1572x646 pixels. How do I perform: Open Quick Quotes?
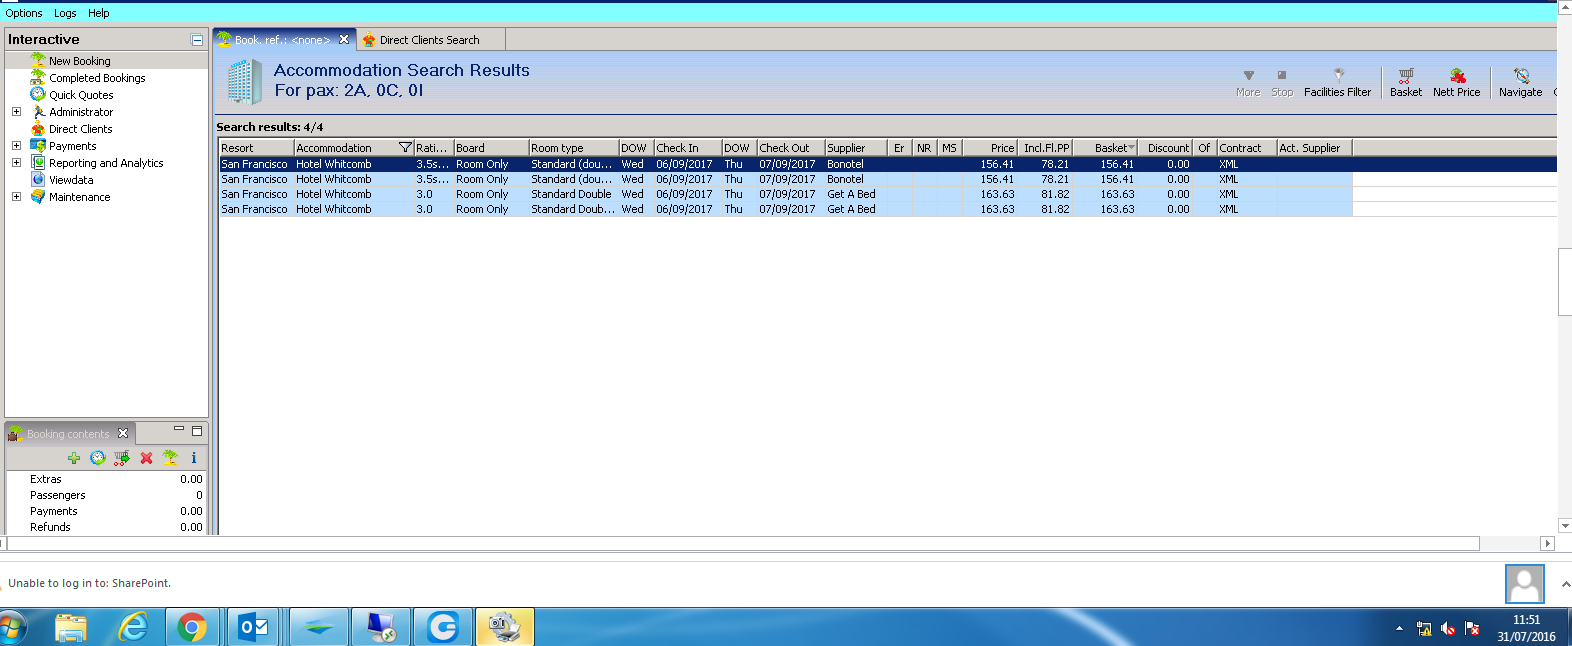coord(81,95)
